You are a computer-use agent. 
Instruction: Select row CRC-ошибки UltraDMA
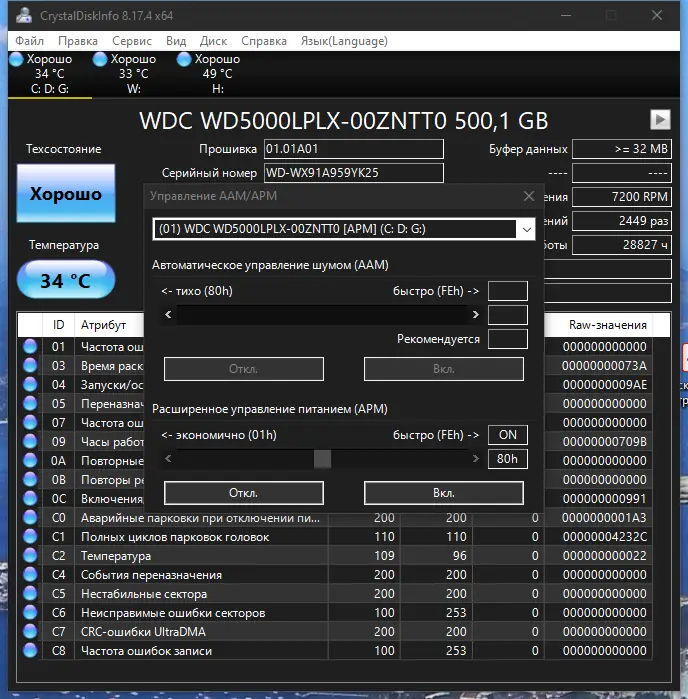[x=334, y=632]
